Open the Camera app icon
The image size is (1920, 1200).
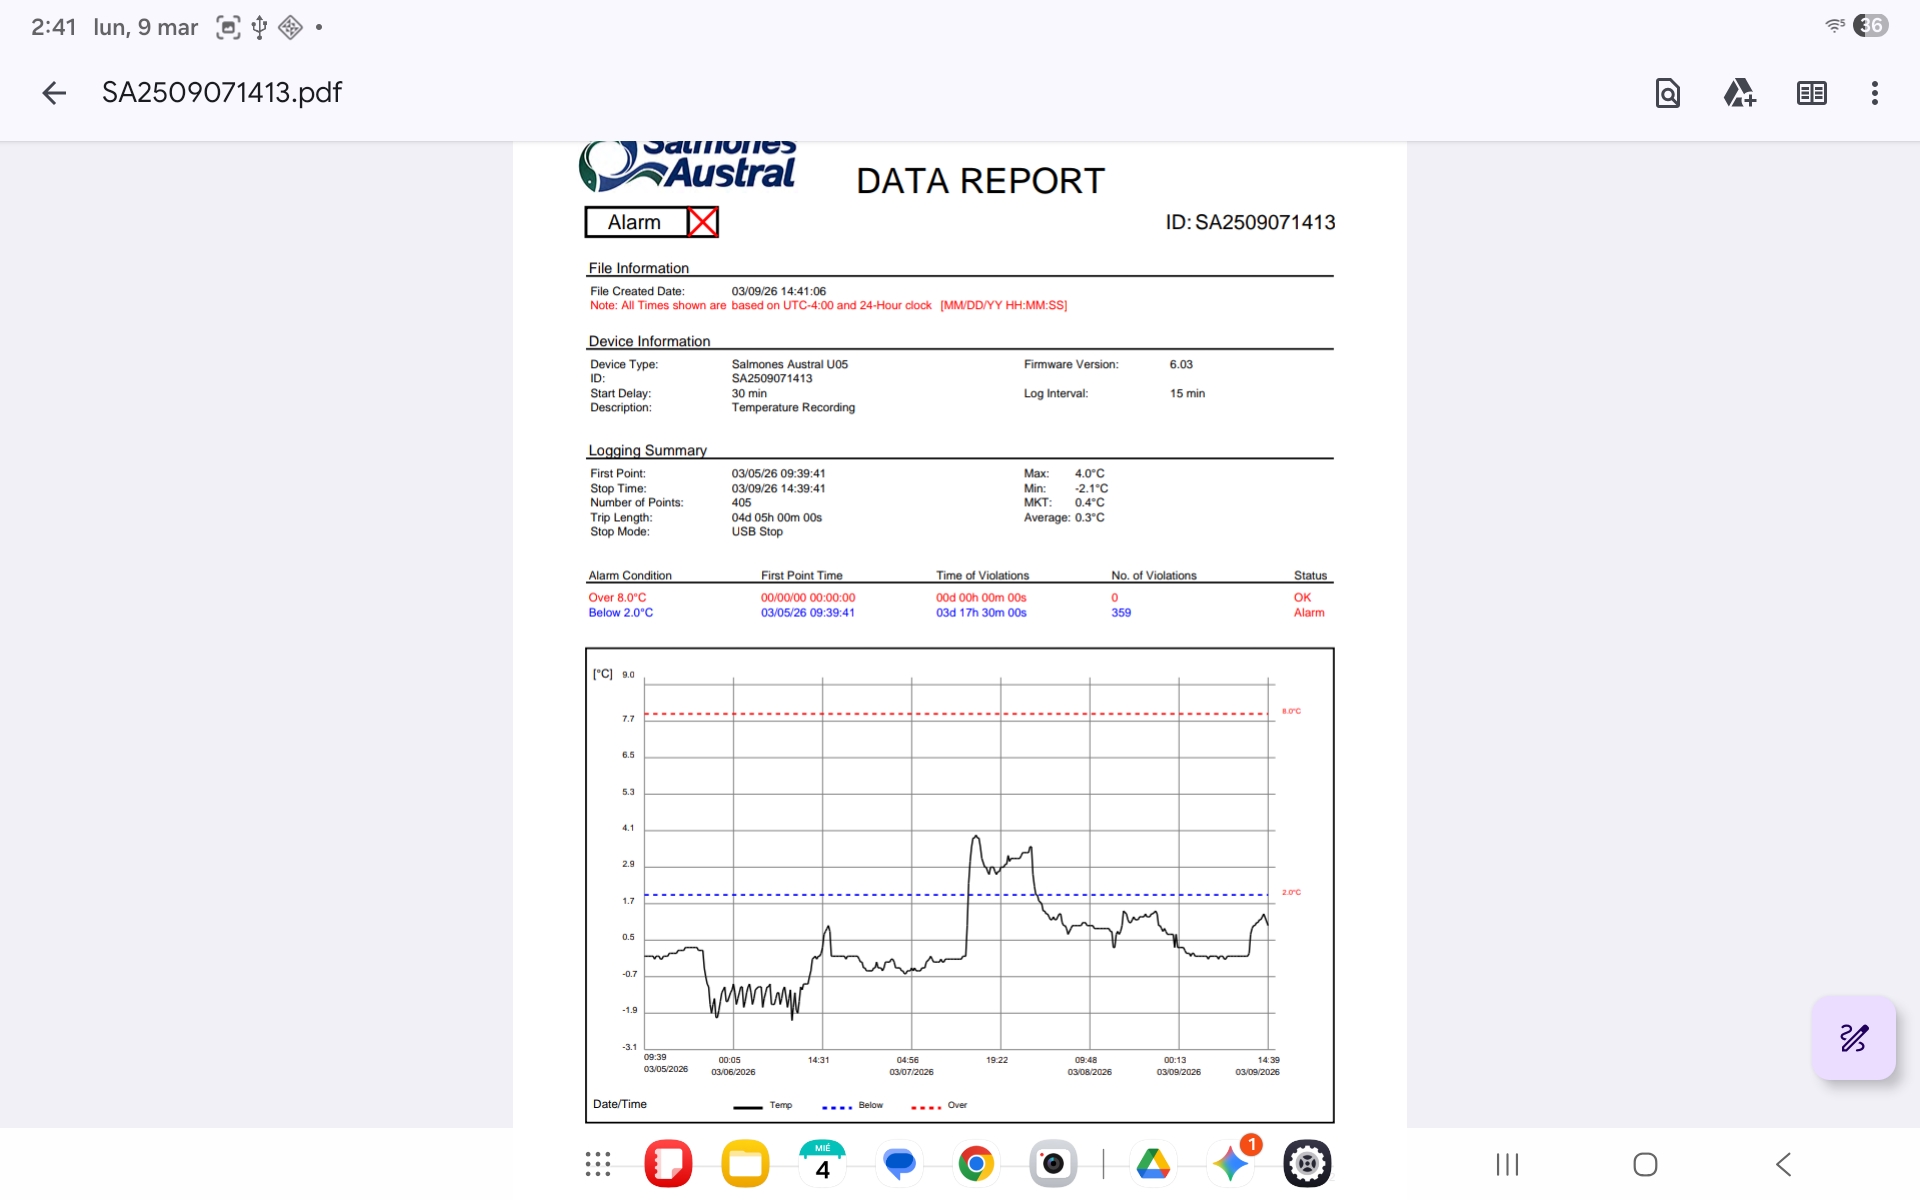click(x=1053, y=1164)
